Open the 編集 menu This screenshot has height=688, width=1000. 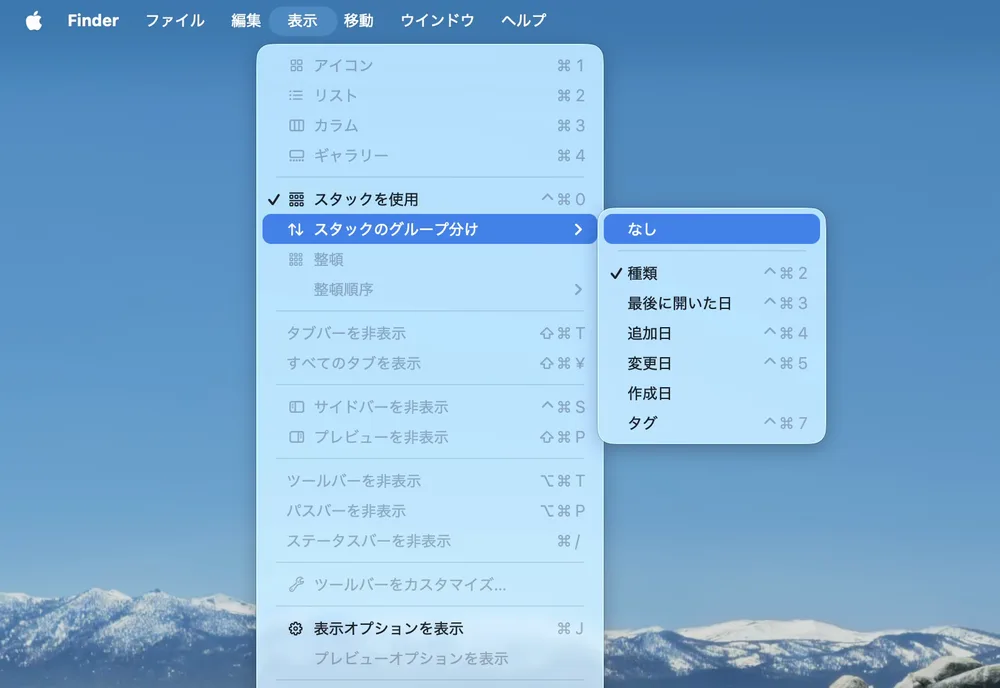(x=246, y=20)
